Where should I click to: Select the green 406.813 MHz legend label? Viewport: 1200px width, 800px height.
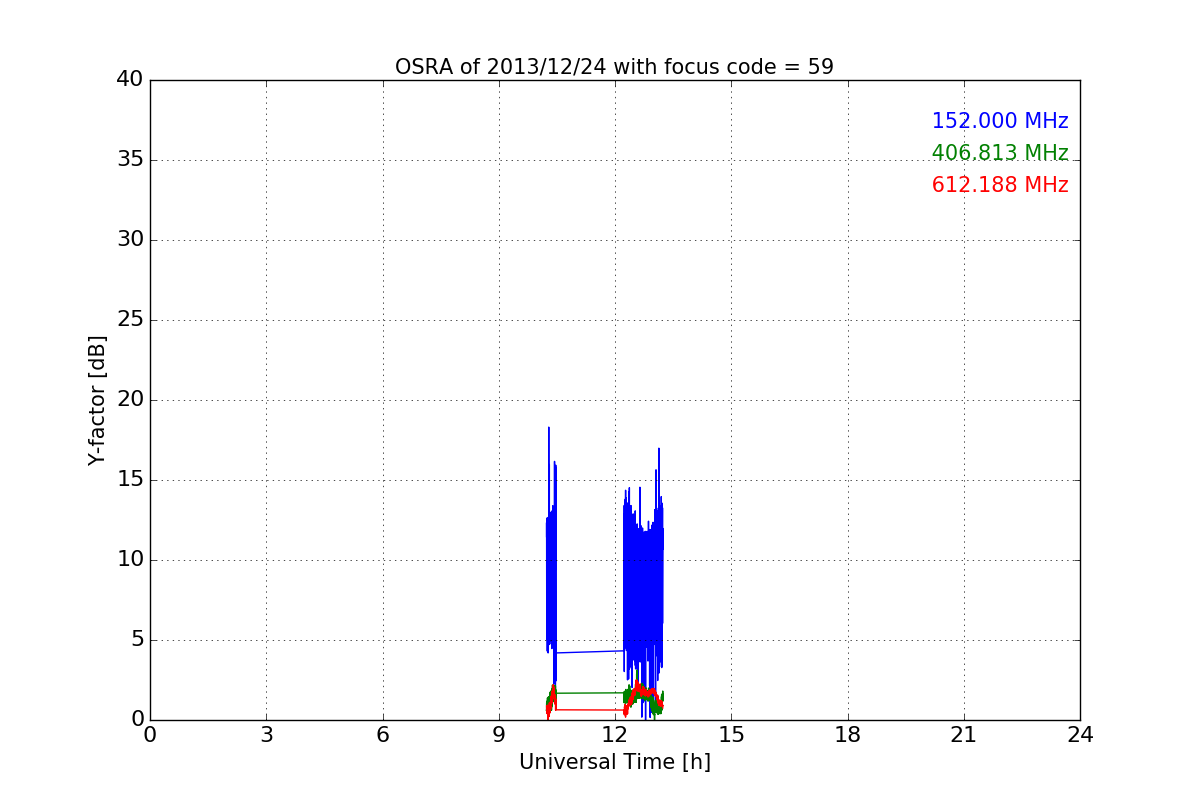[1000, 153]
